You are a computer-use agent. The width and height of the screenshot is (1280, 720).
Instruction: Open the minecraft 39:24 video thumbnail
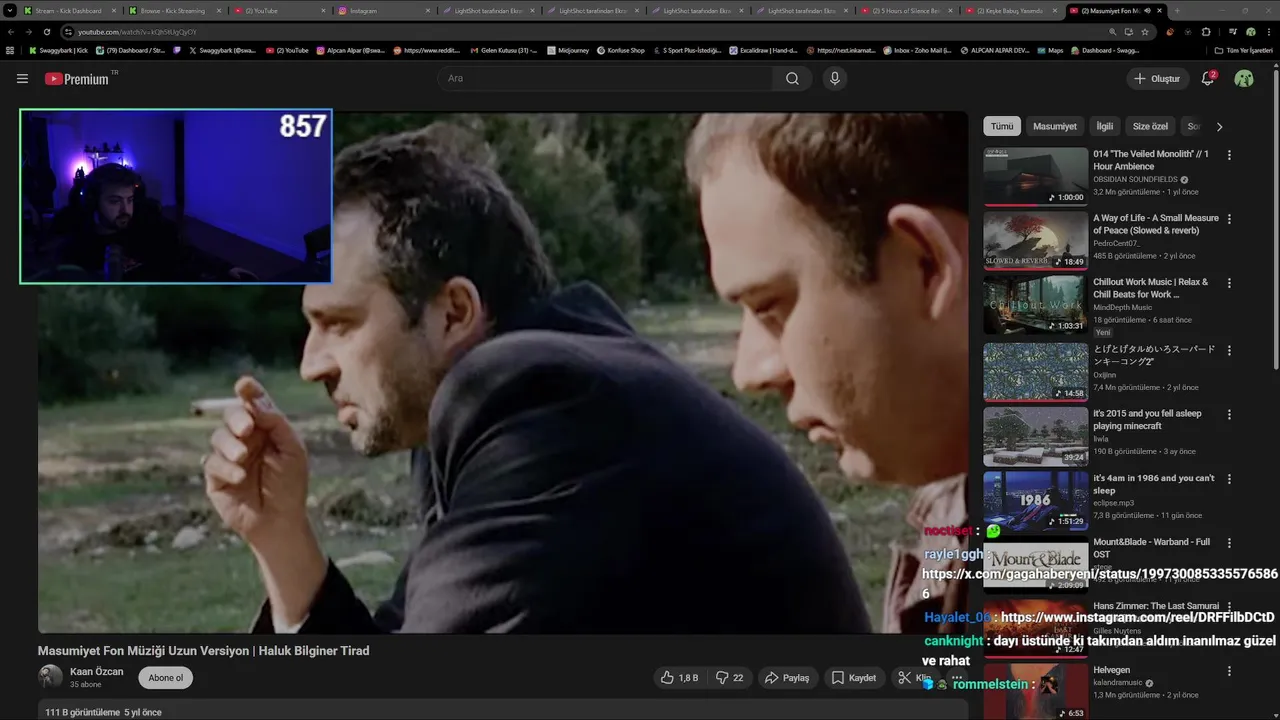1035,436
